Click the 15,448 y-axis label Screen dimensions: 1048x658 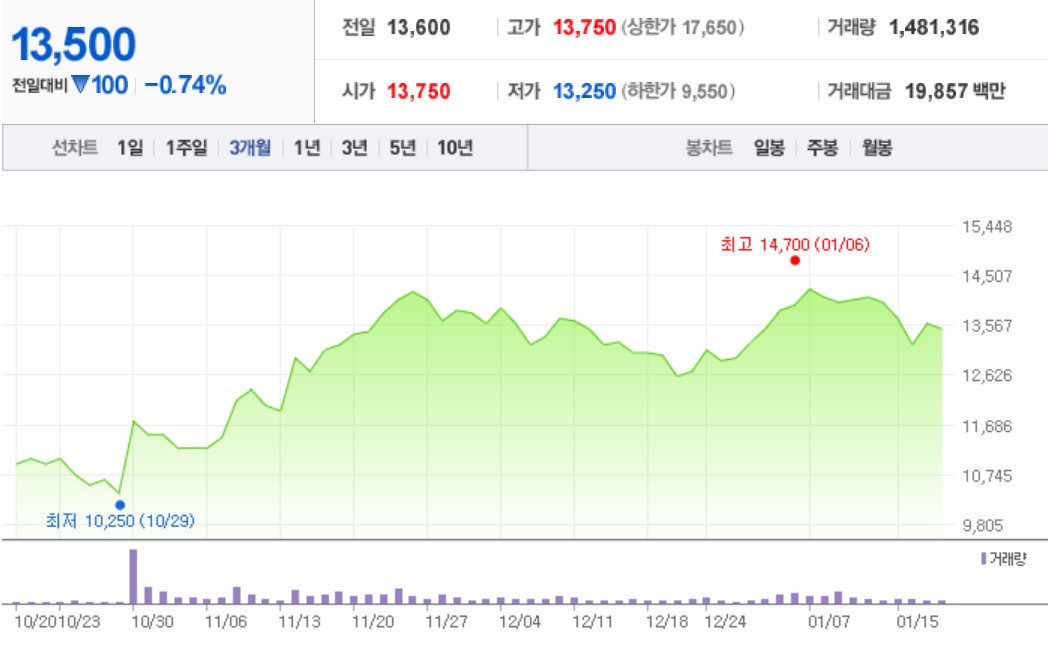click(987, 227)
